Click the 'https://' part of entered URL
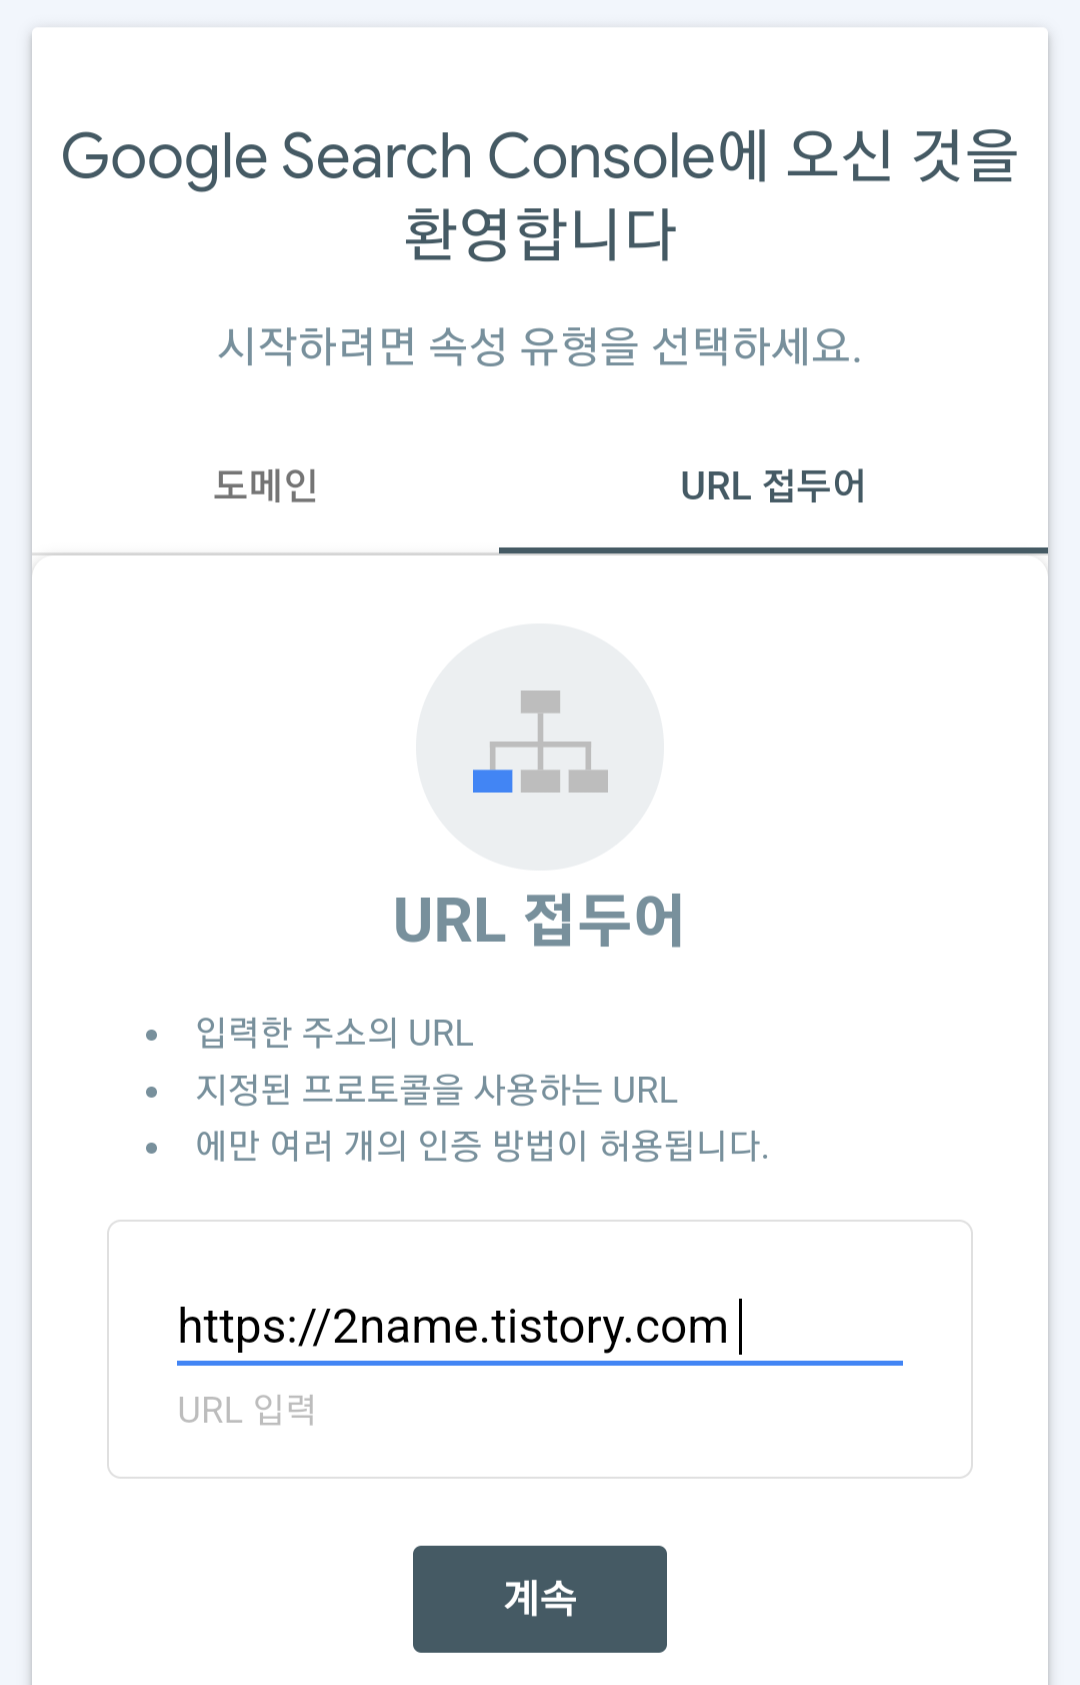Screen dimensions: 1080x1685 pos(254,1328)
